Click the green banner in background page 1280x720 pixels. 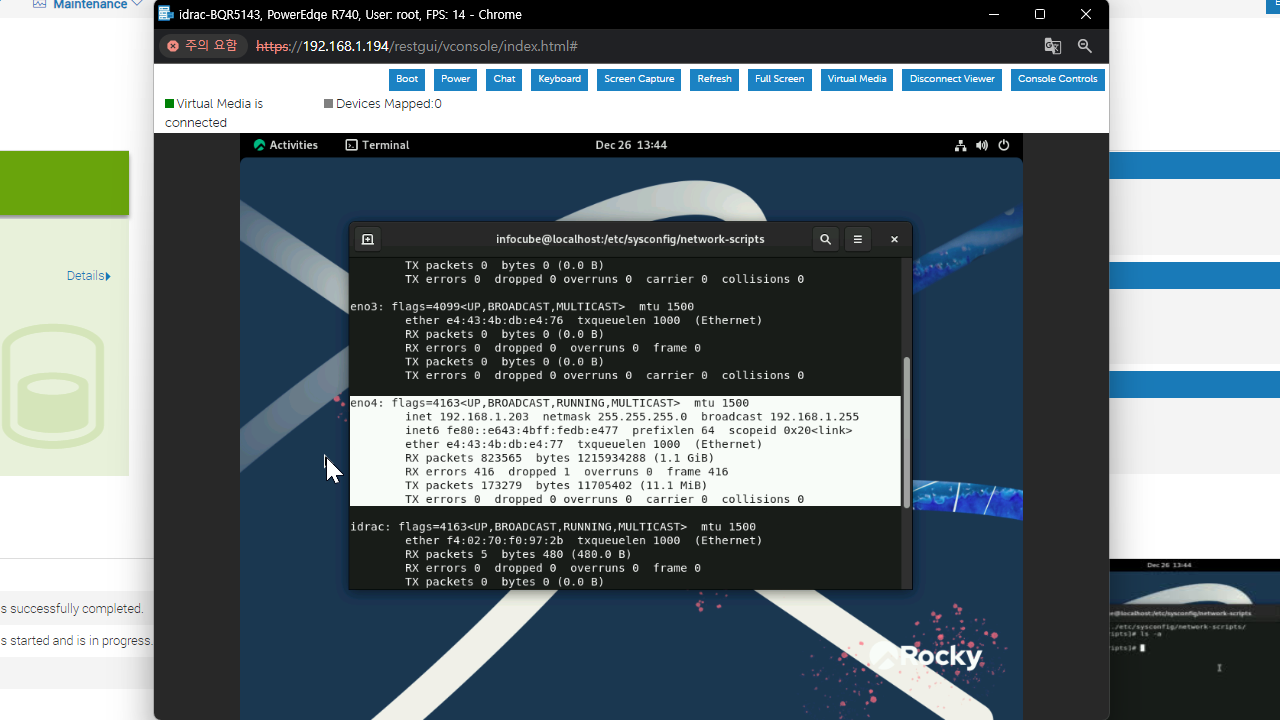64,183
